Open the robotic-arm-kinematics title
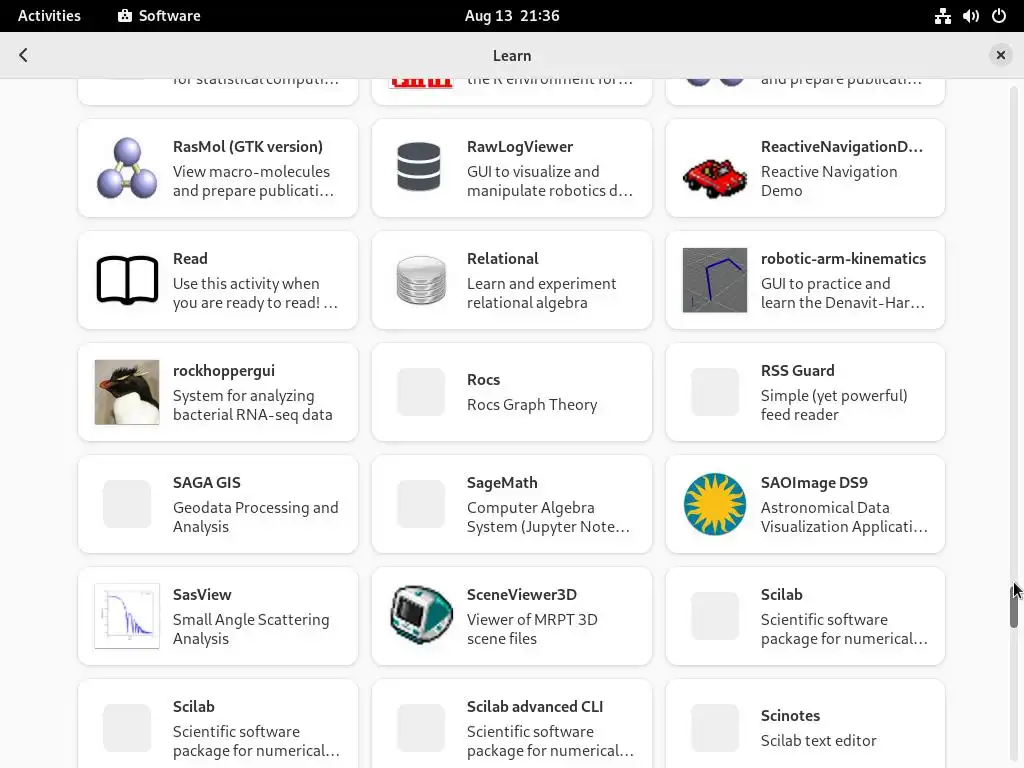1024x768 pixels. tap(843, 259)
